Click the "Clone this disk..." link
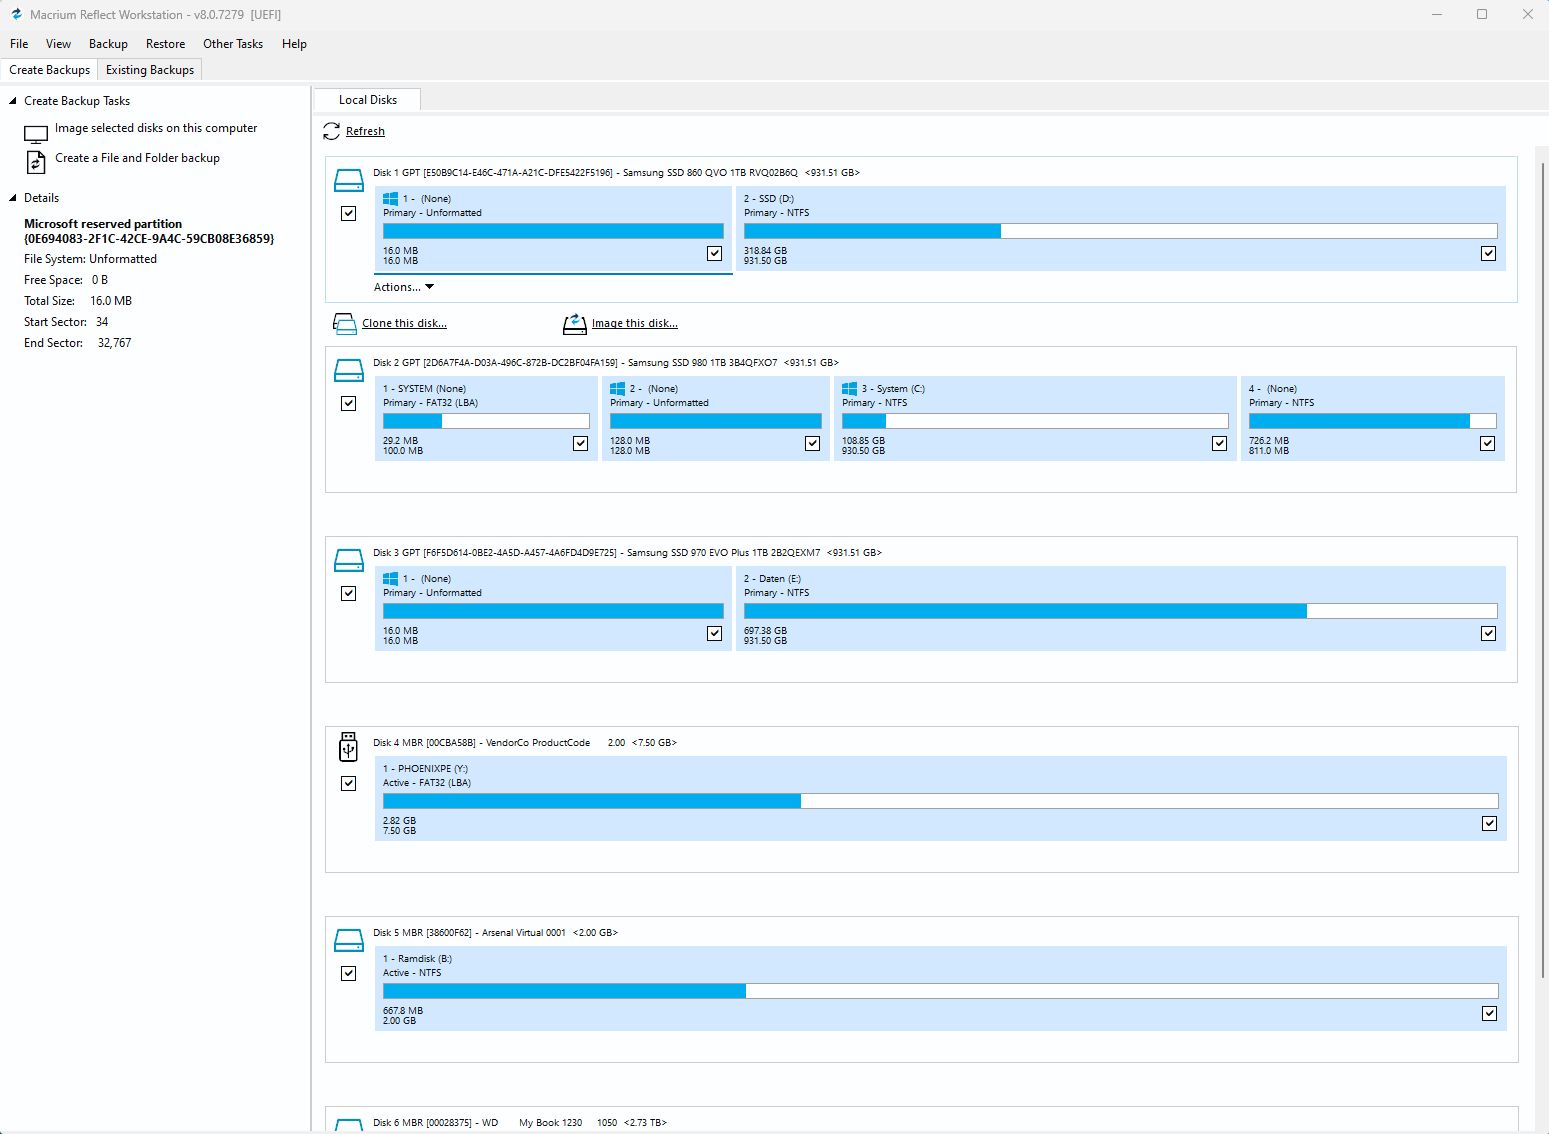The image size is (1549, 1134). click(x=404, y=323)
